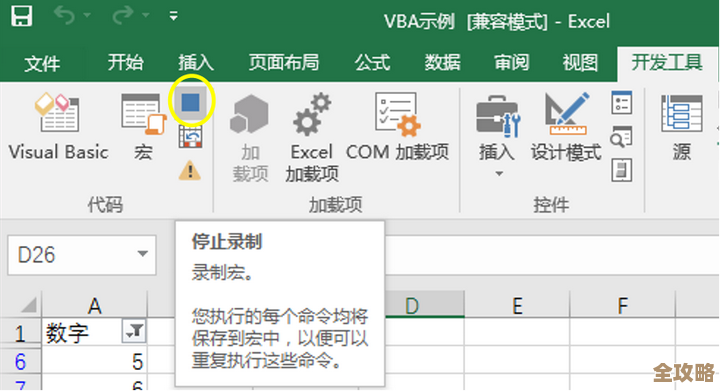Image resolution: width=720 pixels, height=391 pixels.
Task: Open the 宏 macros dialog
Action: [x=143, y=127]
